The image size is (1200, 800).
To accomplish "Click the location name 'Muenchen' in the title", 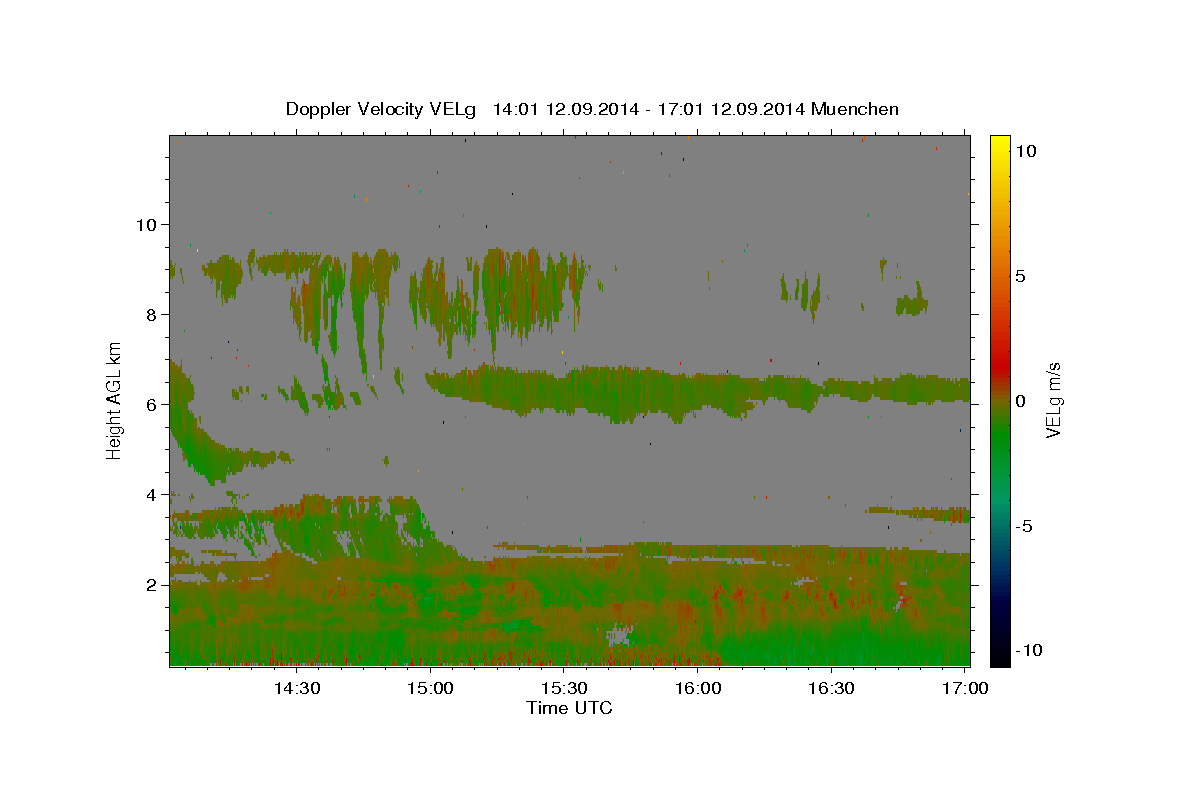I will [855, 109].
